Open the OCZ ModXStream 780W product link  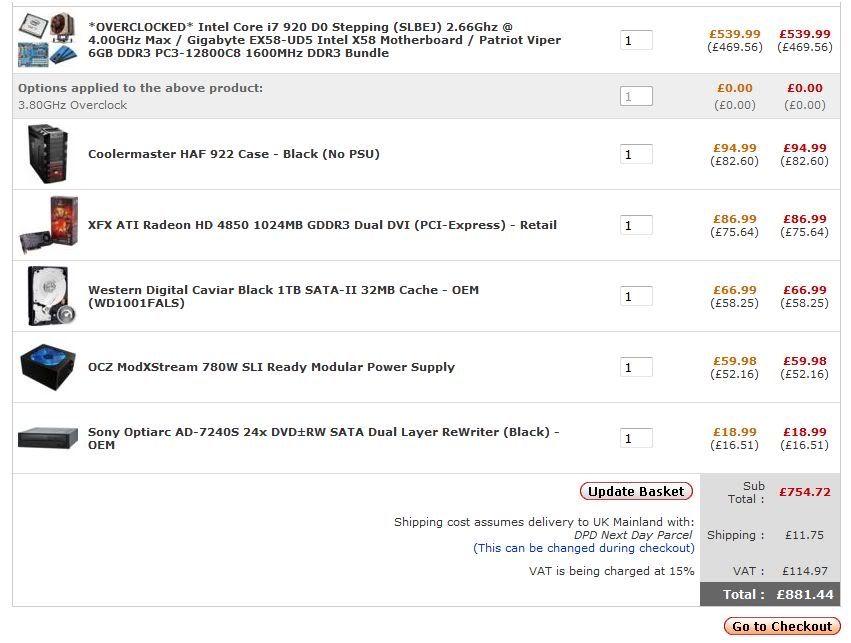point(271,367)
